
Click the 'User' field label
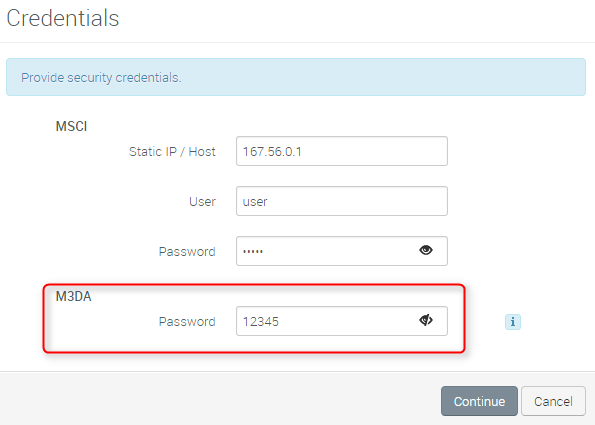[202, 201]
